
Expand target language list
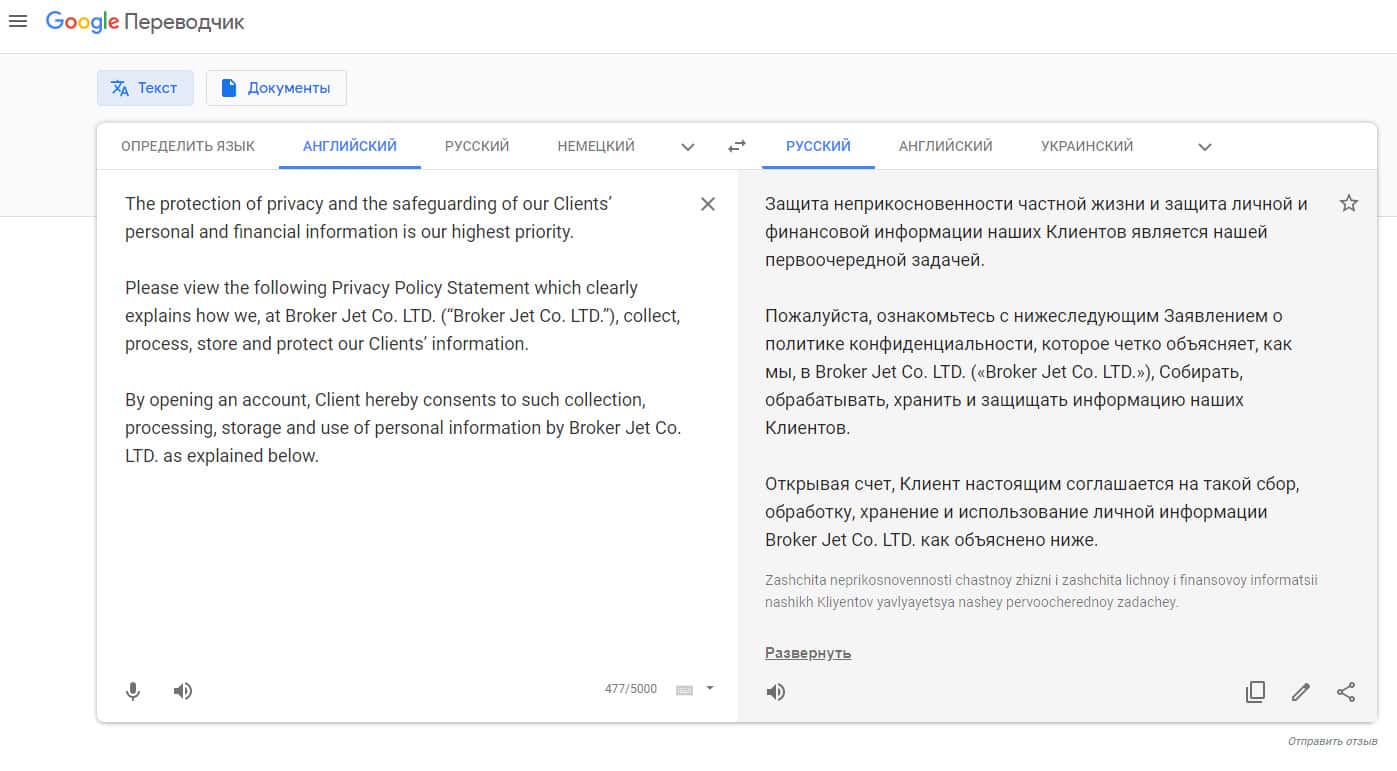point(1205,147)
